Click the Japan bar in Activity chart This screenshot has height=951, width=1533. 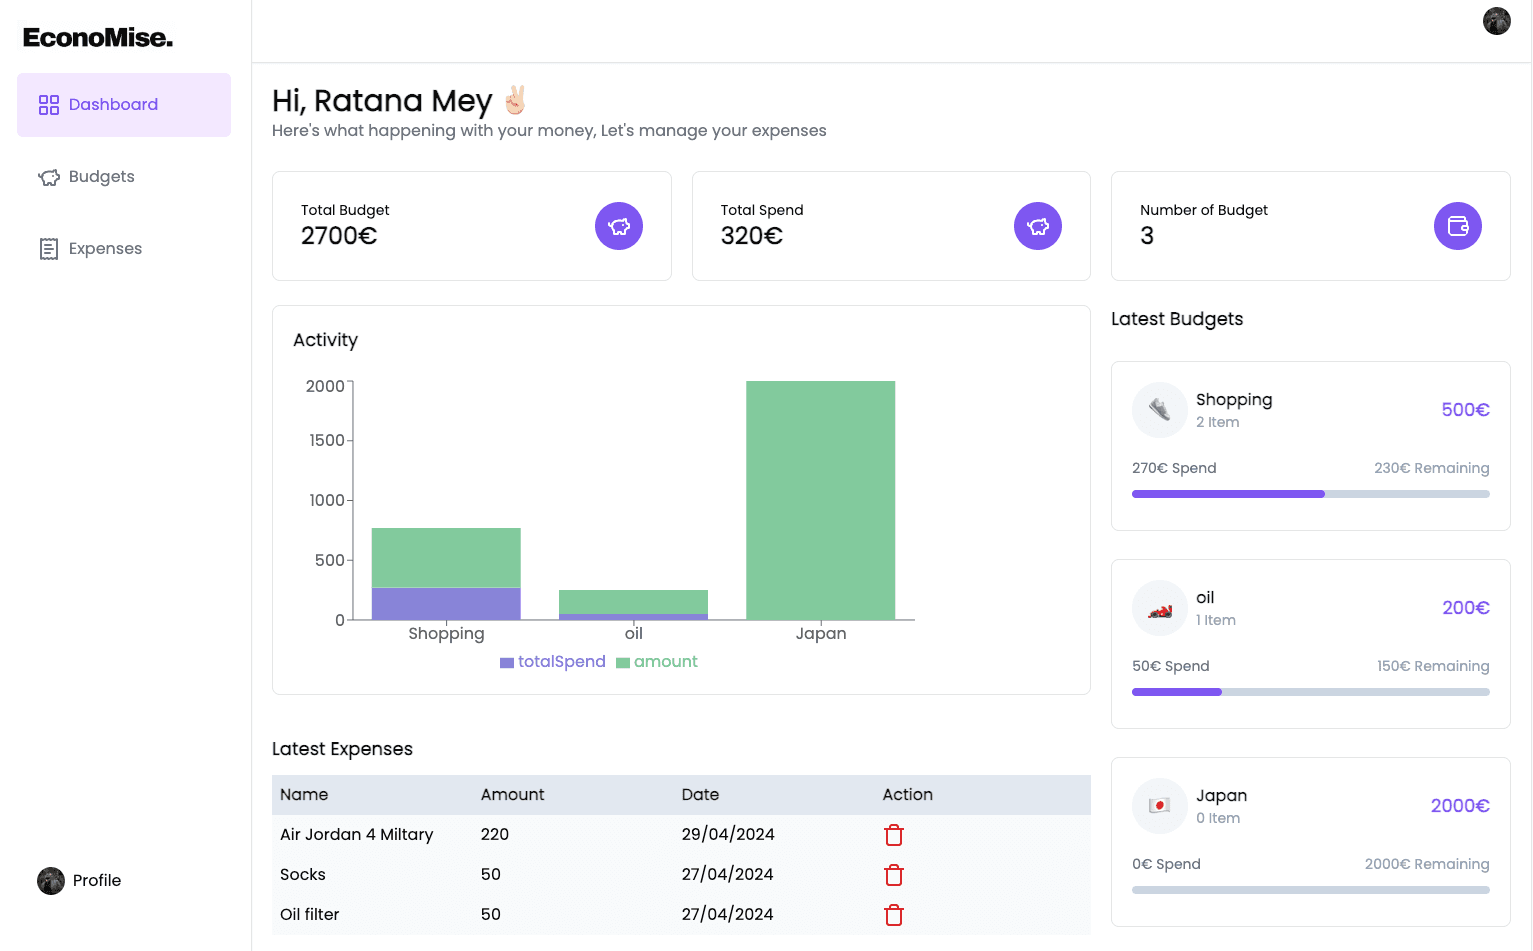[x=820, y=500]
